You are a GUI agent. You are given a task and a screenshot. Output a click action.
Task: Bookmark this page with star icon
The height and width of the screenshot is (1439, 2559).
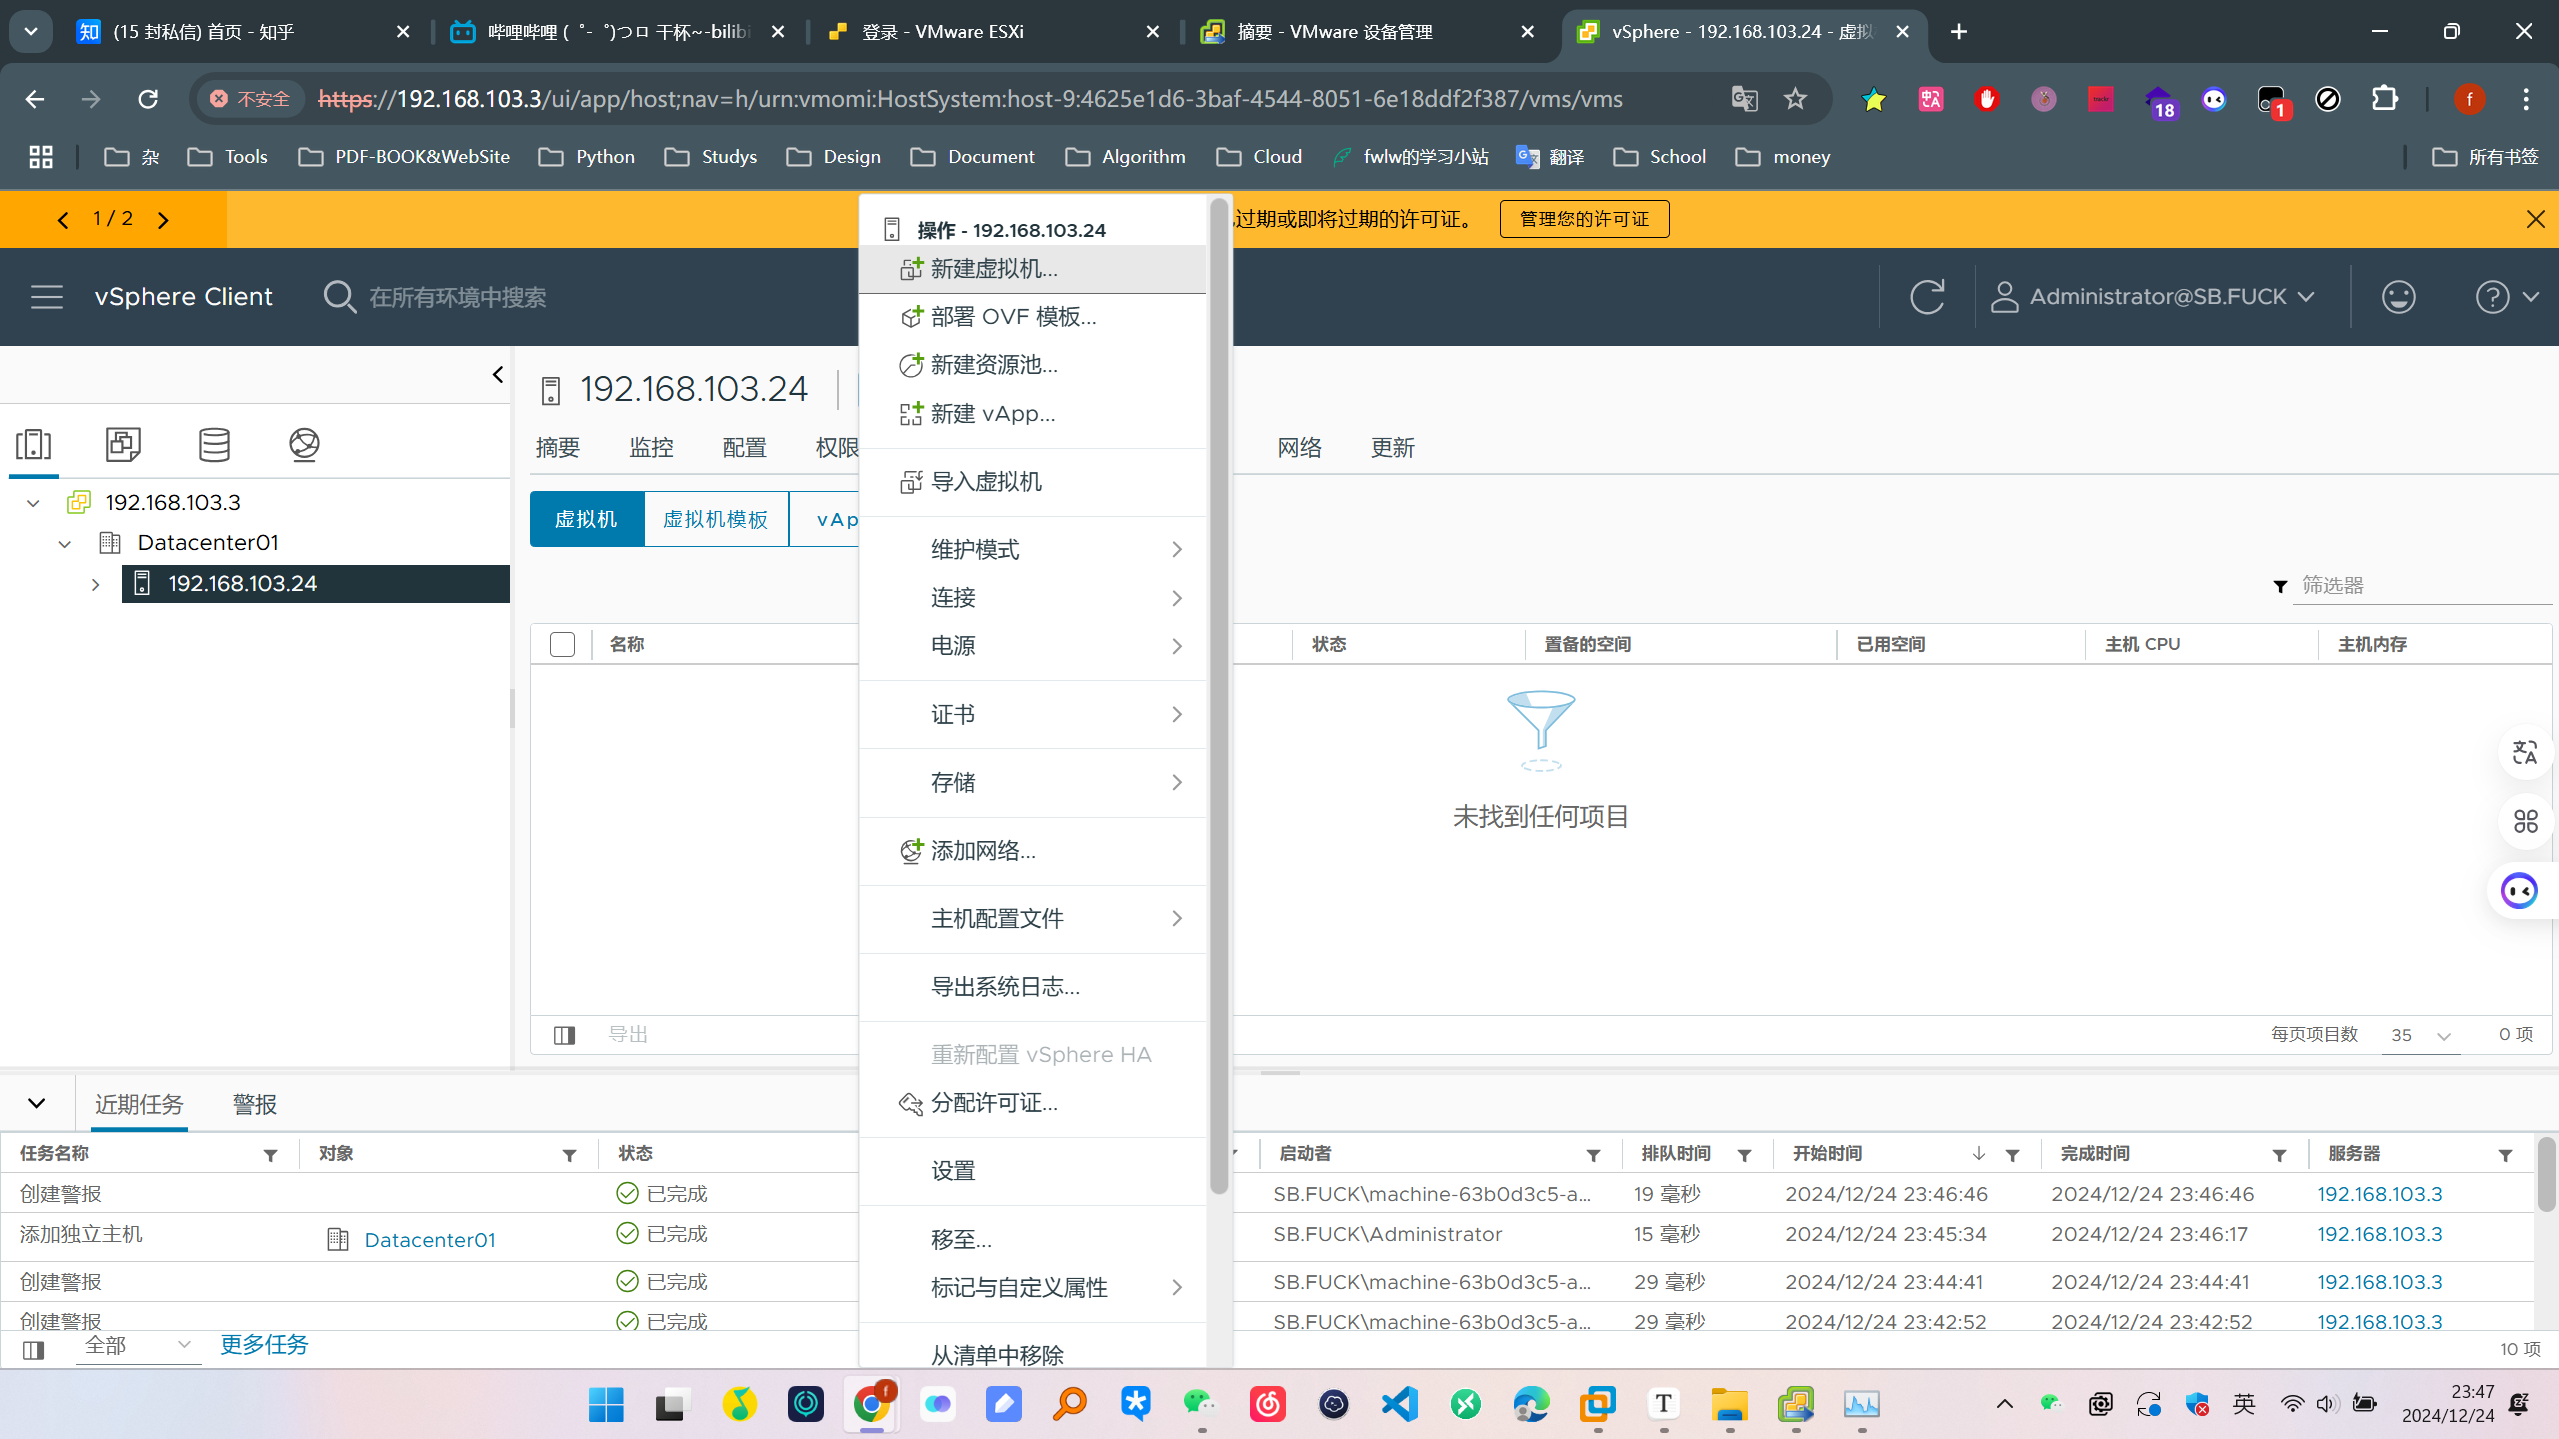1796,99
